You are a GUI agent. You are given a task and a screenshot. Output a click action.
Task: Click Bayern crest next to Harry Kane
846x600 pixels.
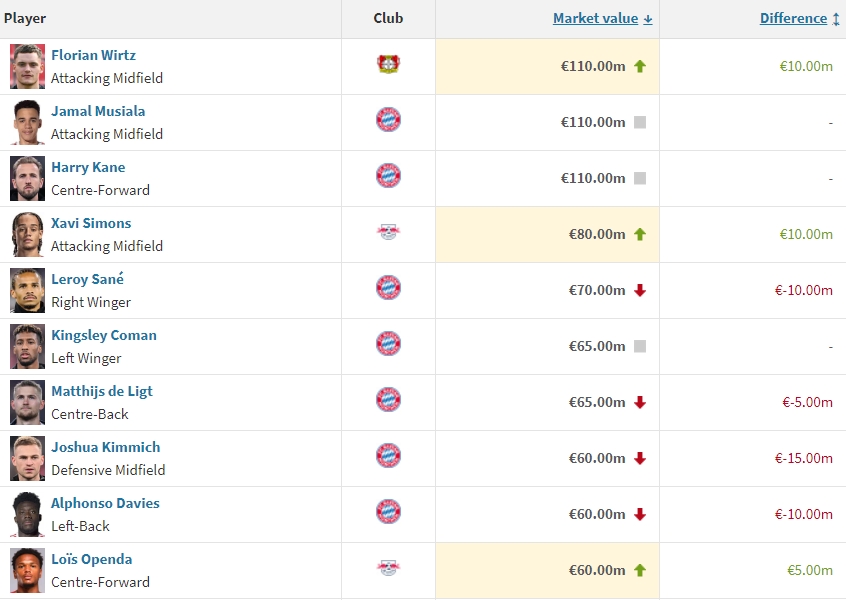pyautogui.click(x=388, y=177)
